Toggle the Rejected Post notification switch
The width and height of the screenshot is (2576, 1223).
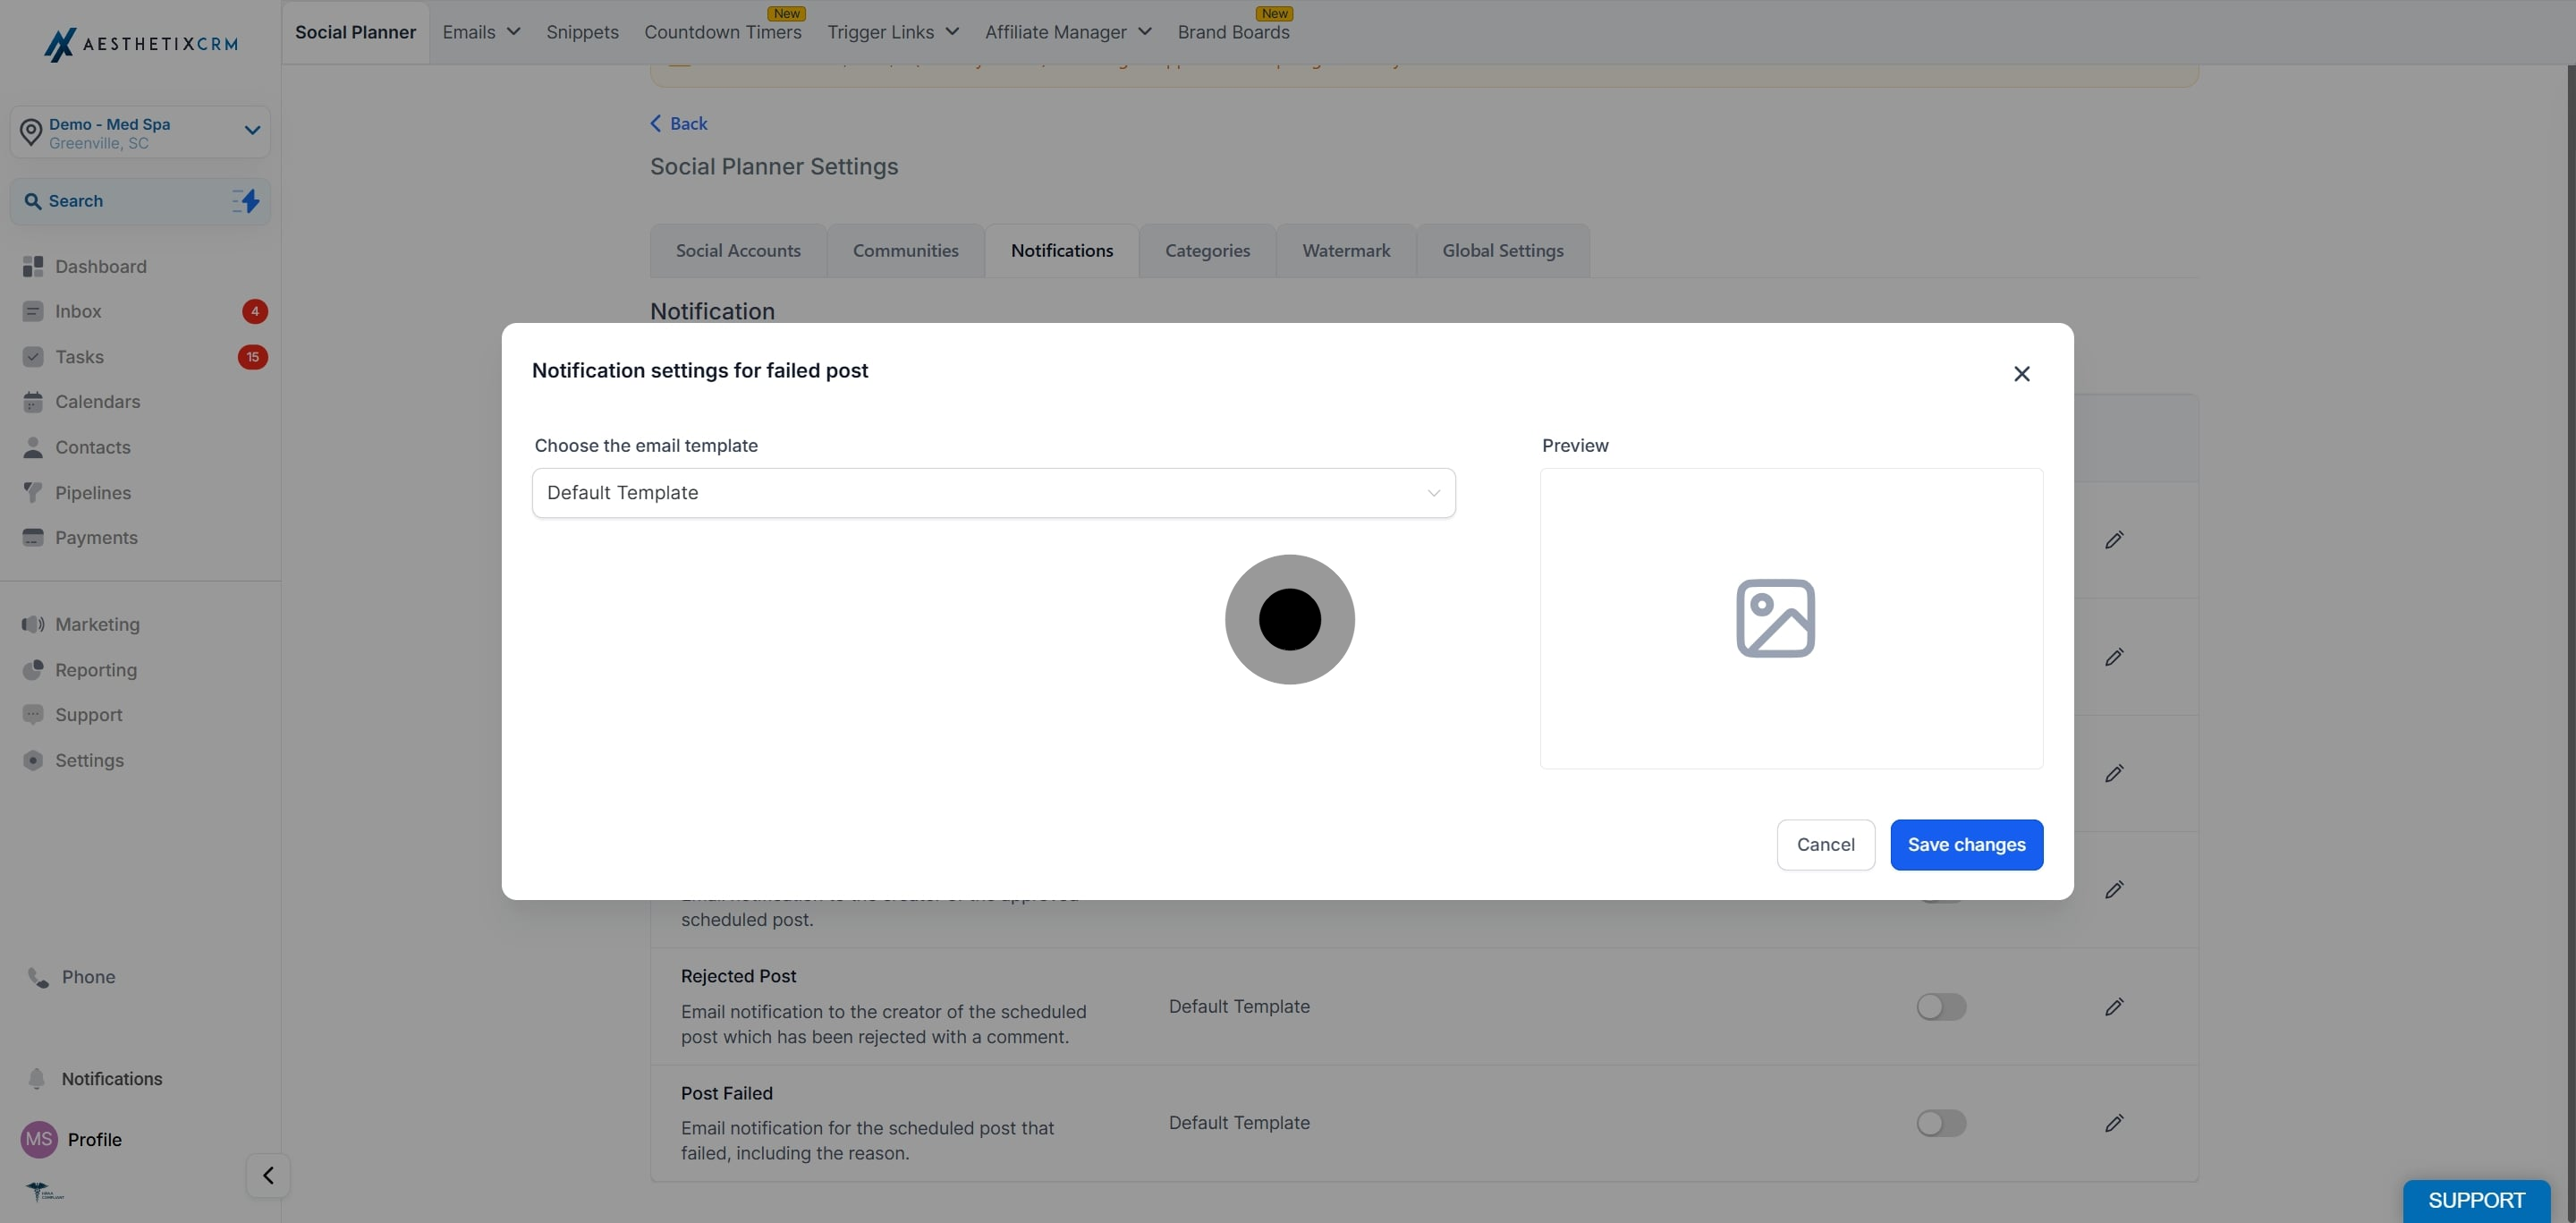click(1941, 1006)
